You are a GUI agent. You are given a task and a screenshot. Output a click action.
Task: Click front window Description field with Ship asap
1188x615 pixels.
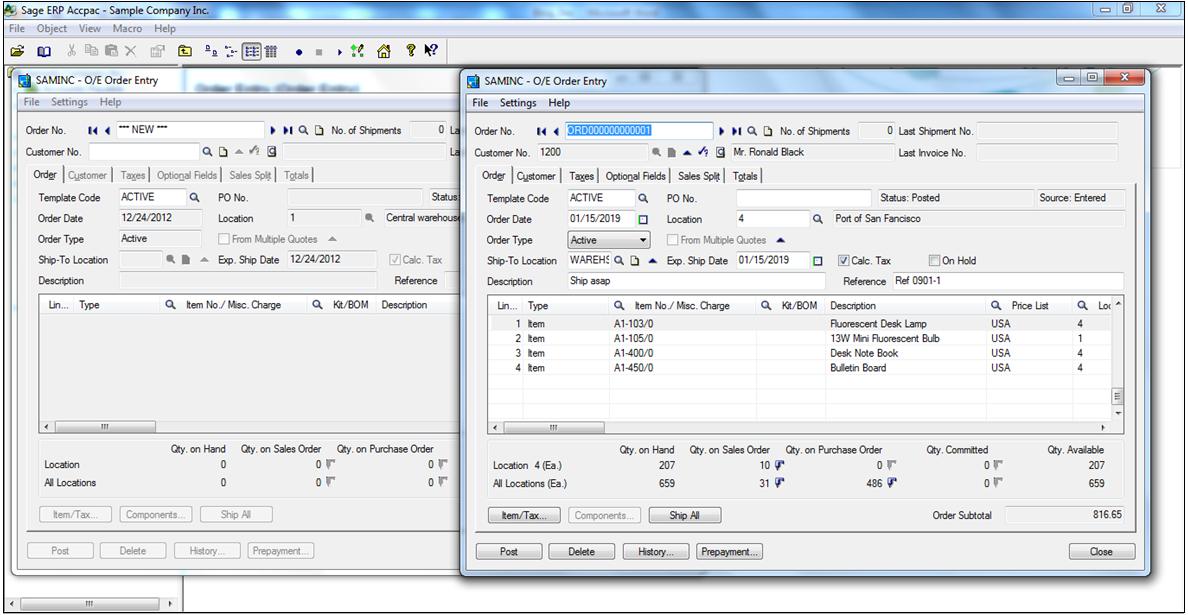(x=696, y=281)
